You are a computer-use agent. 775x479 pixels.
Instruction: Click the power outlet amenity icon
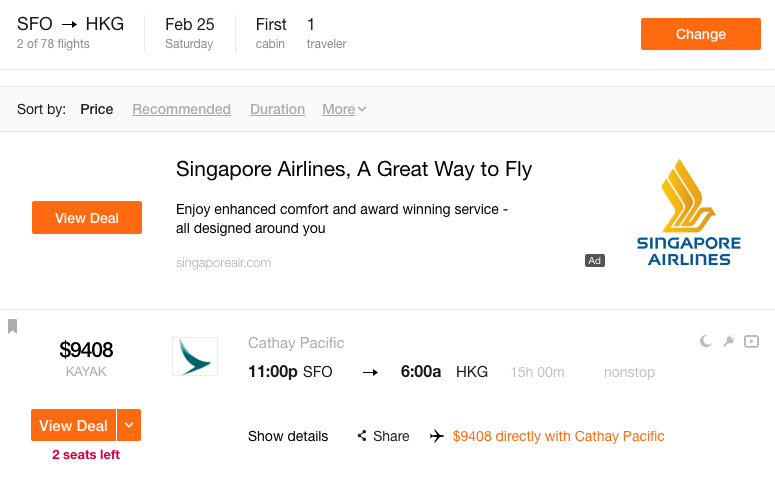(x=729, y=341)
